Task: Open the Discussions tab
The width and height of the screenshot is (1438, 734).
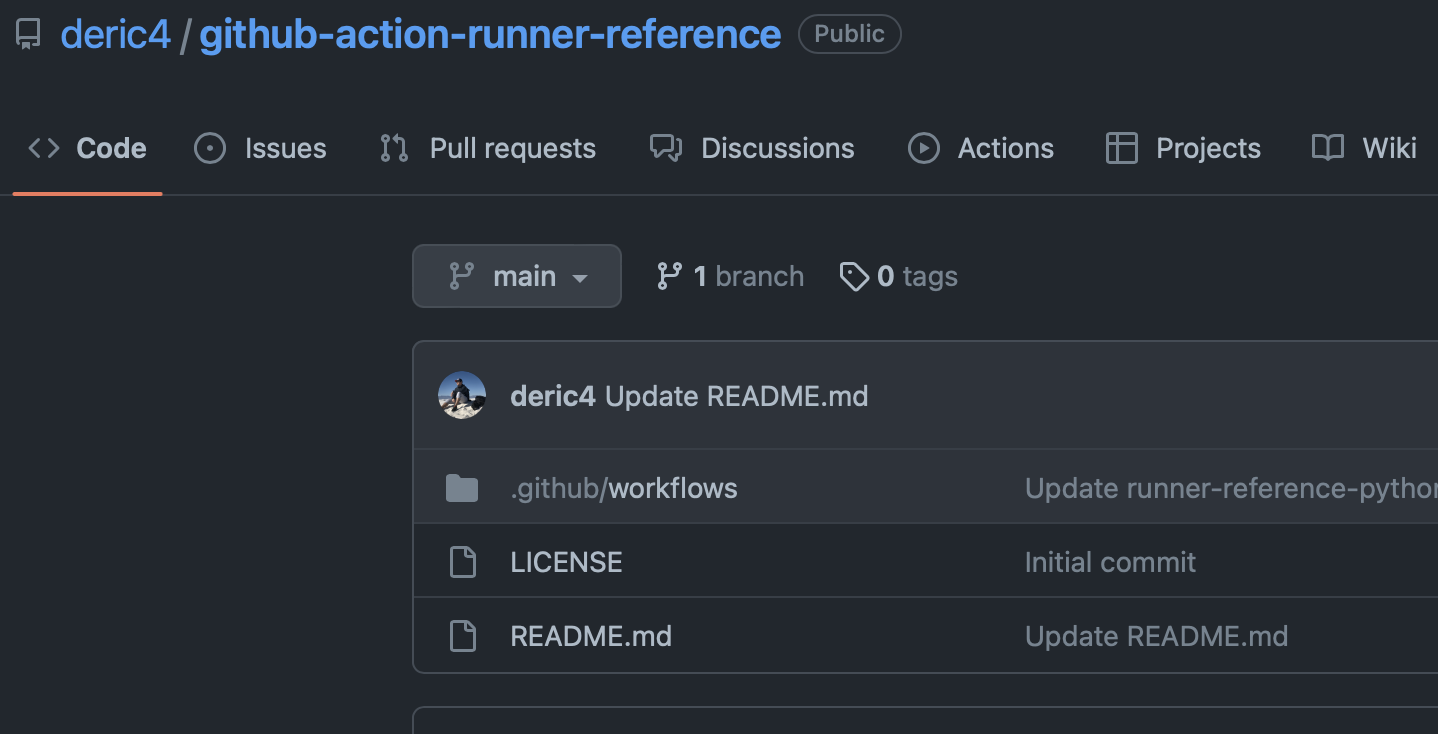Action: click(x=752, y=149)
